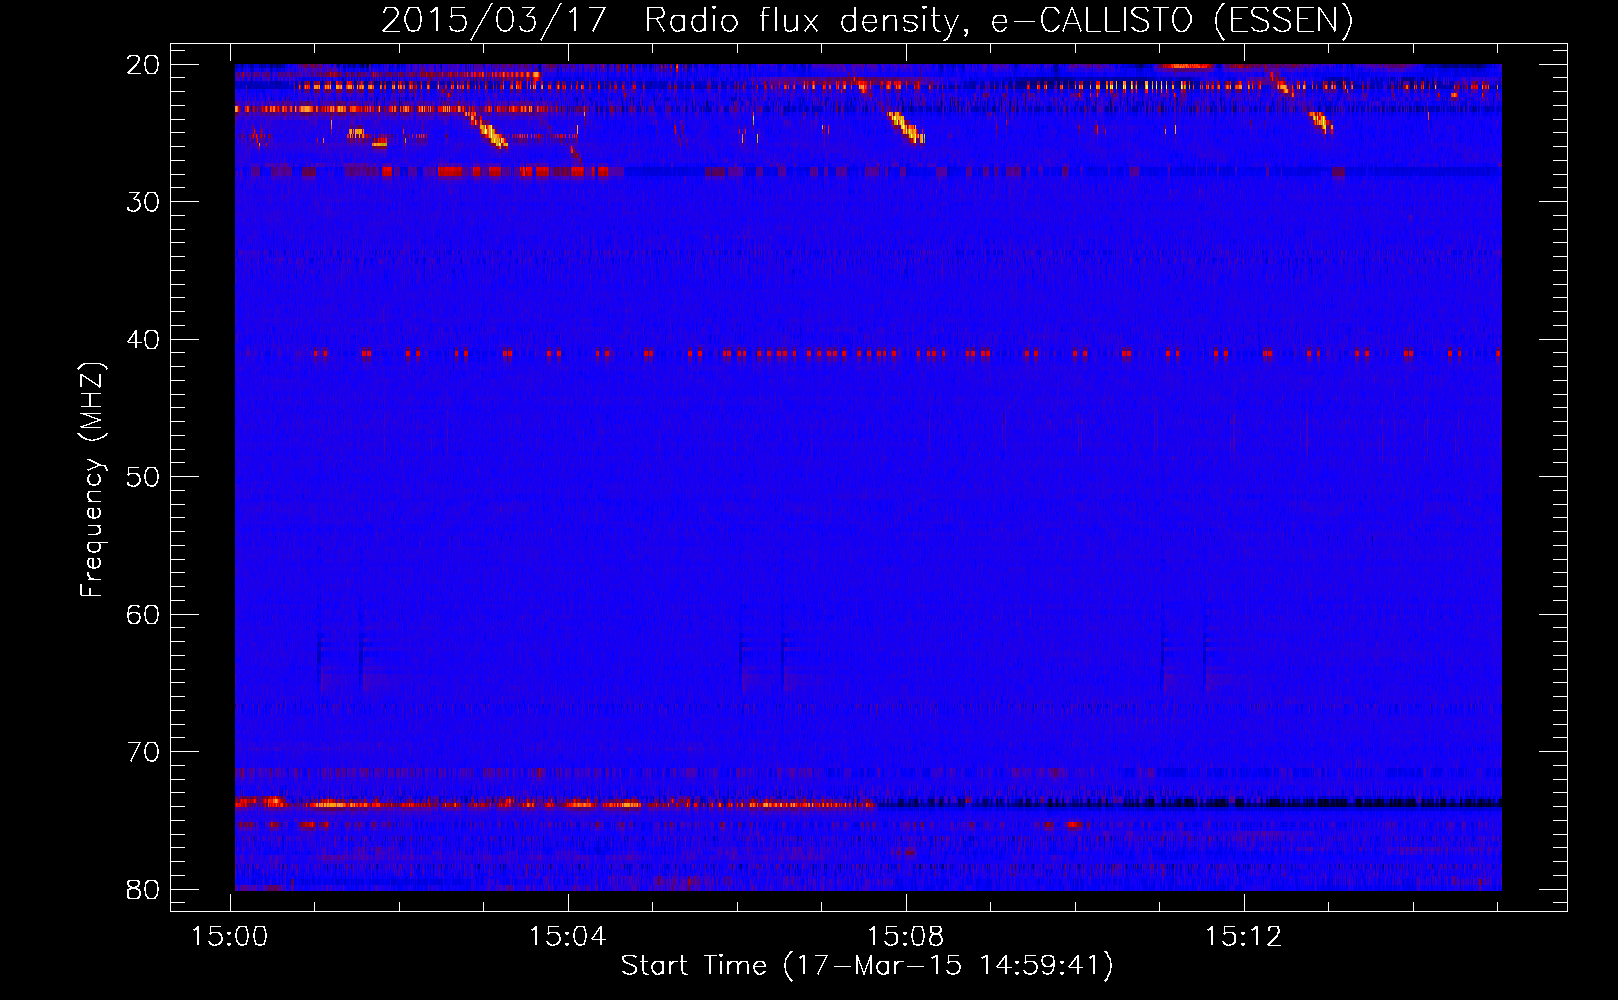This screenshot has width=1618, height=1000.
Task: Click the 80 MHz frequency tick label
Action: coord(143,889)
